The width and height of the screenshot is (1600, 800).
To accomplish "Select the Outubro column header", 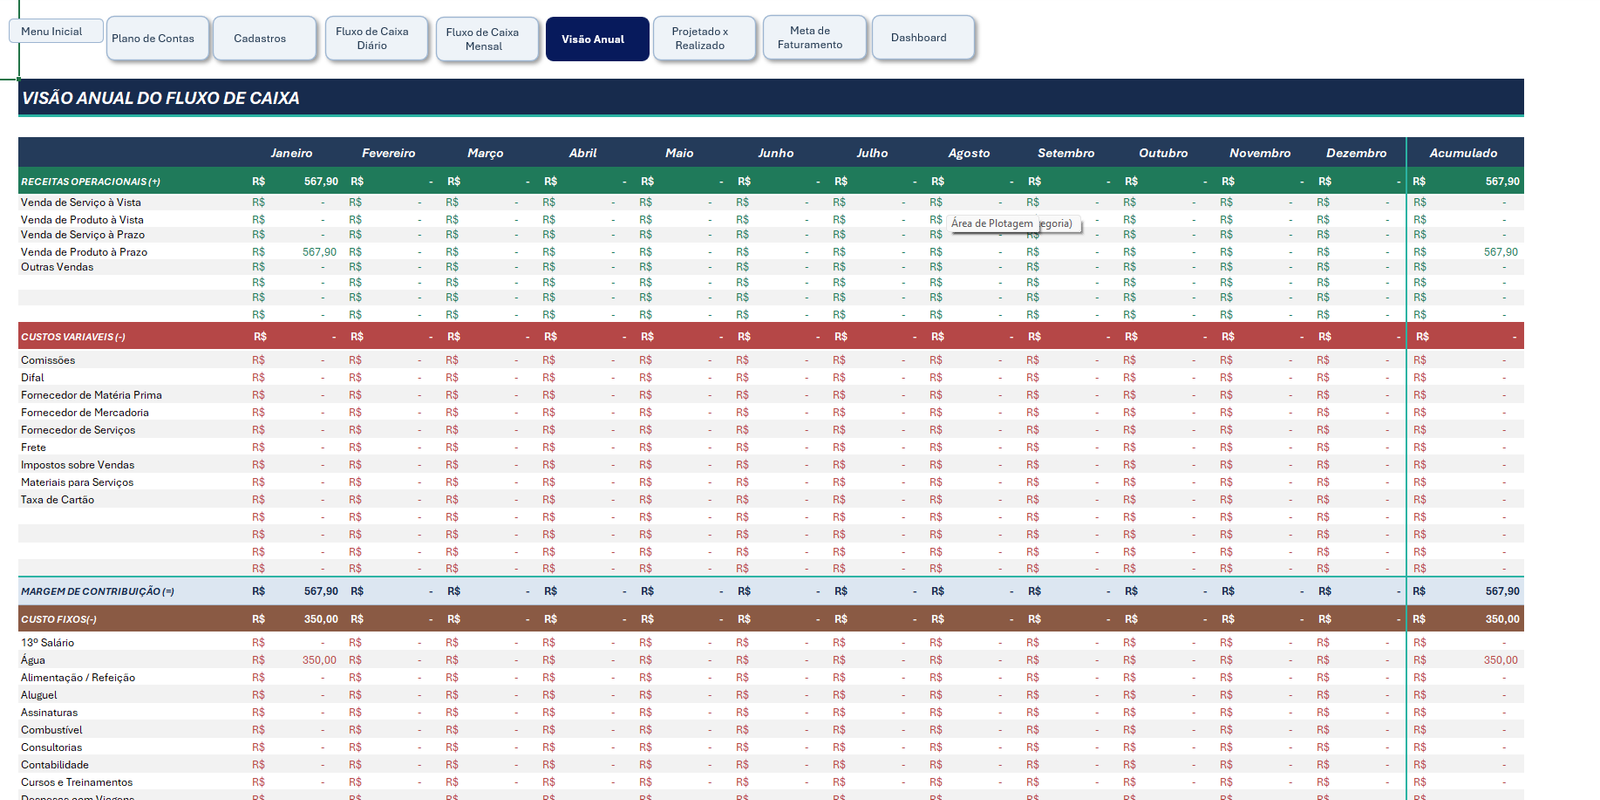I will (1163, 153).
